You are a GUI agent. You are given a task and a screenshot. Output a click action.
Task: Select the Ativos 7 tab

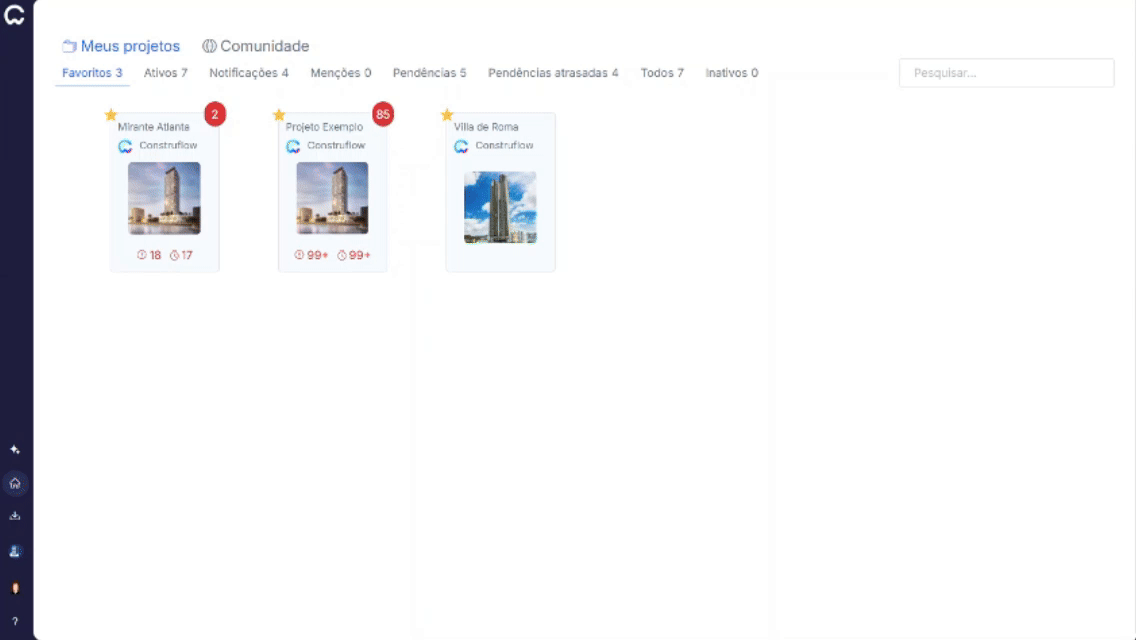pyautogui.click(x=166, y=73)
